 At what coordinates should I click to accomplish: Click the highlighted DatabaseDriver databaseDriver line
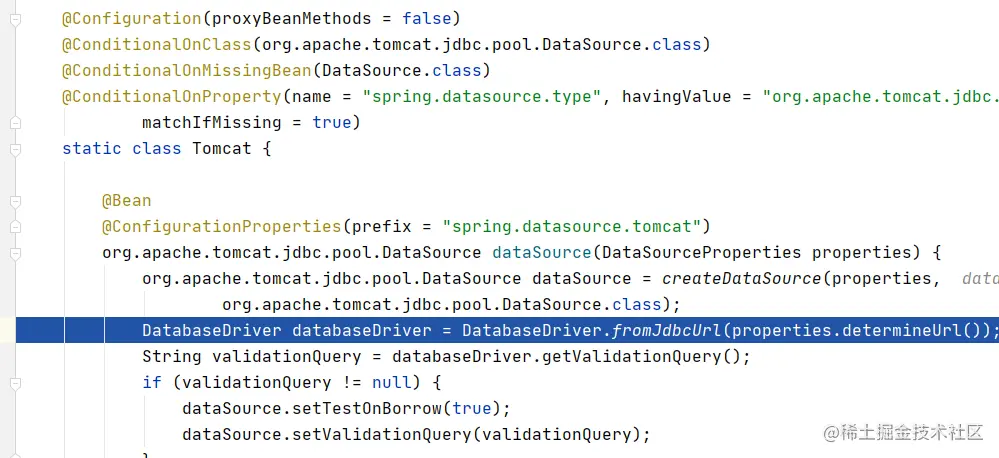pos(507,330)
